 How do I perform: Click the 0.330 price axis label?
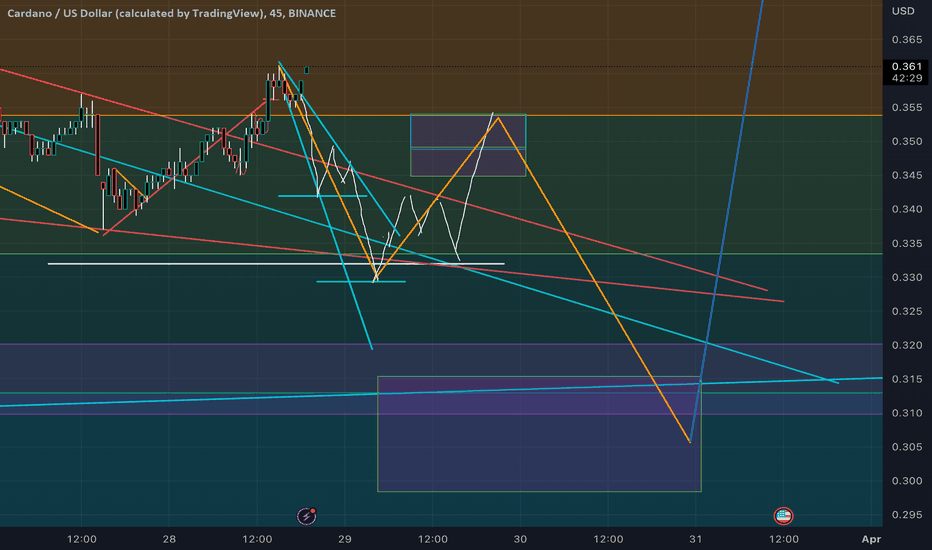tap(906, 278)
